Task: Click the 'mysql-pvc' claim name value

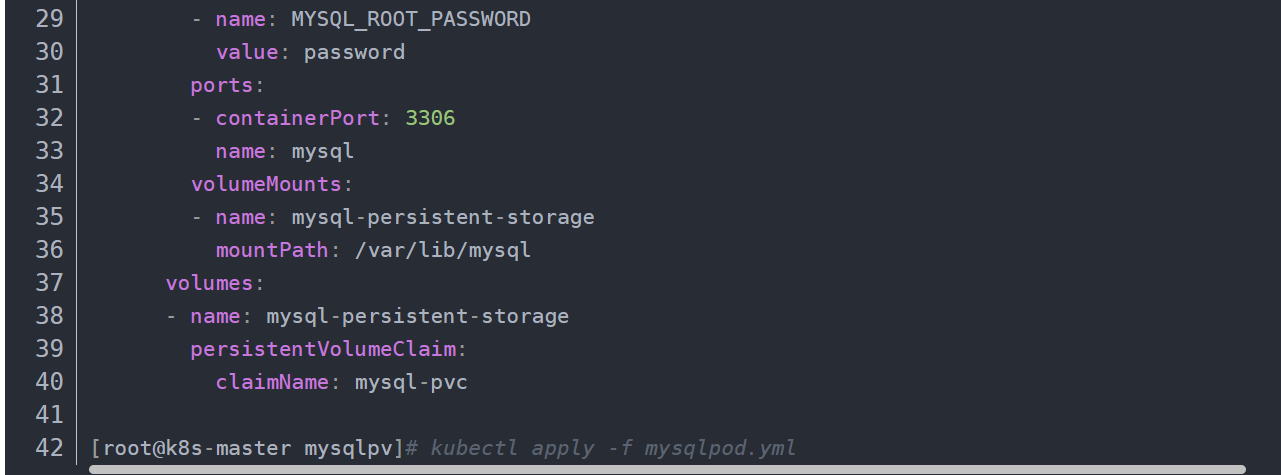Action: pyautogui.click(x=411, y=382)
